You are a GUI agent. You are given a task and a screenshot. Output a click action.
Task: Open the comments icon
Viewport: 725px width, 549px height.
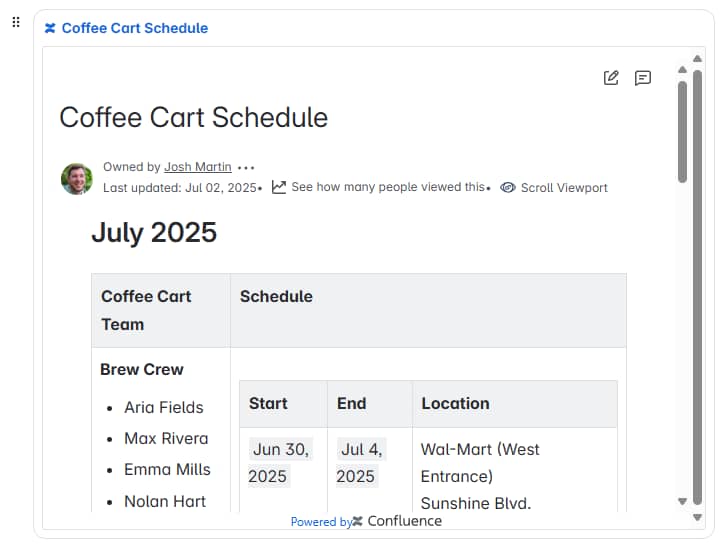pos(643,78)
